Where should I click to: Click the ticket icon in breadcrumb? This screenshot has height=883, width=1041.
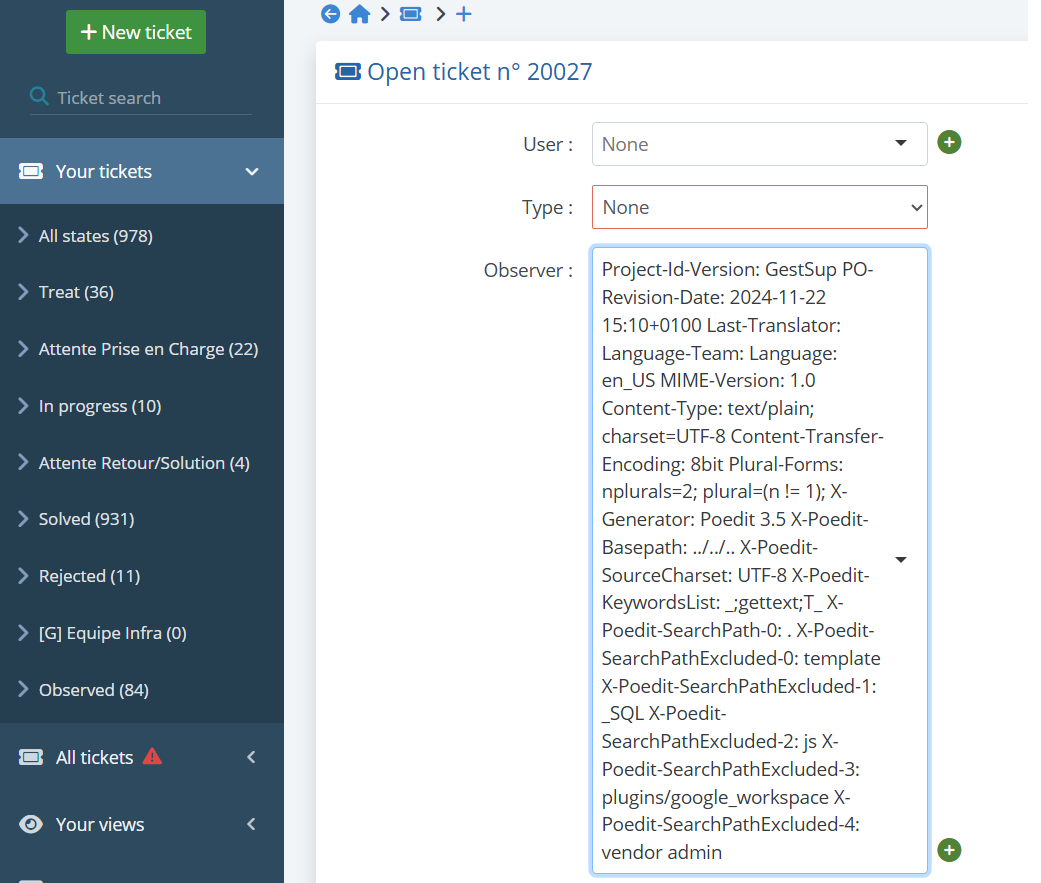tap(410, 14)
